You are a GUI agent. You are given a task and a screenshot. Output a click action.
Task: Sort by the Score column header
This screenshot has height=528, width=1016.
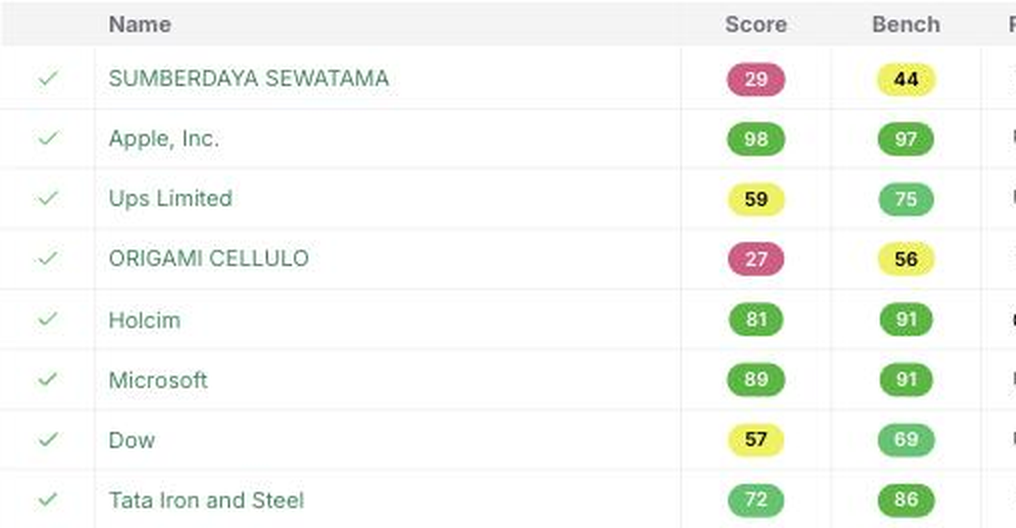(x=756, y=25)
